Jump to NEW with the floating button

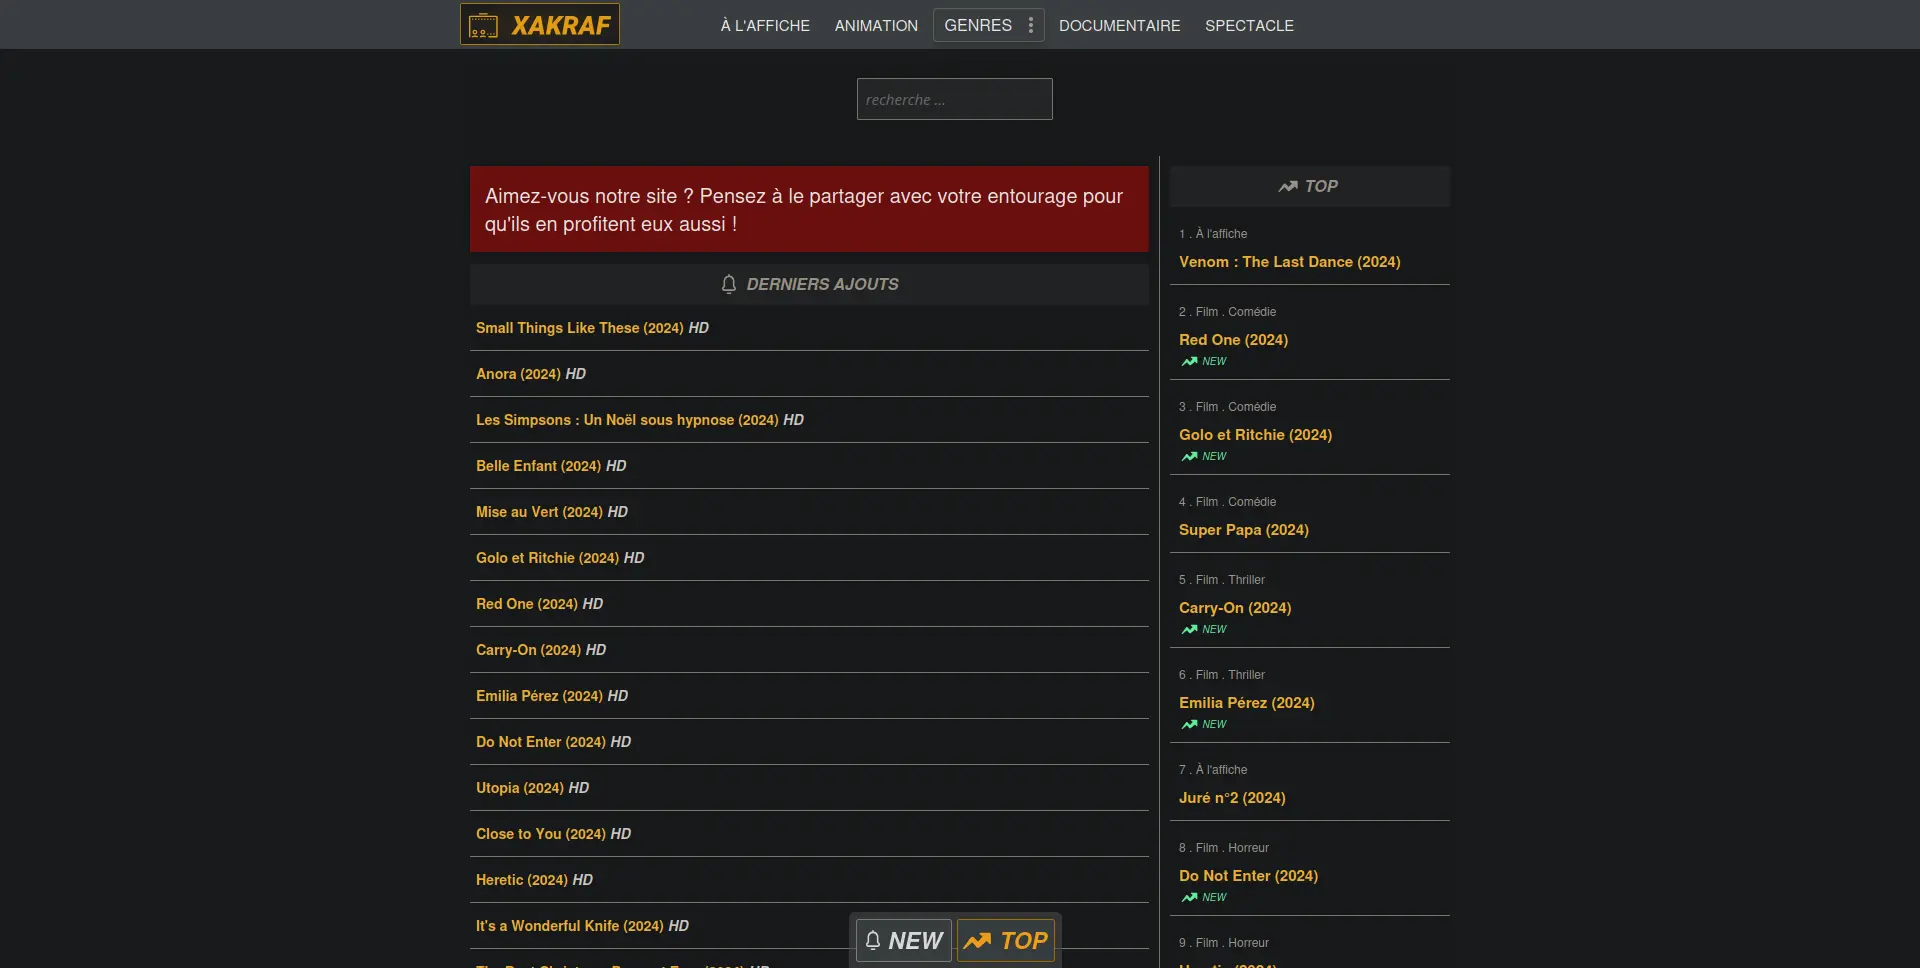pos(904,941)
